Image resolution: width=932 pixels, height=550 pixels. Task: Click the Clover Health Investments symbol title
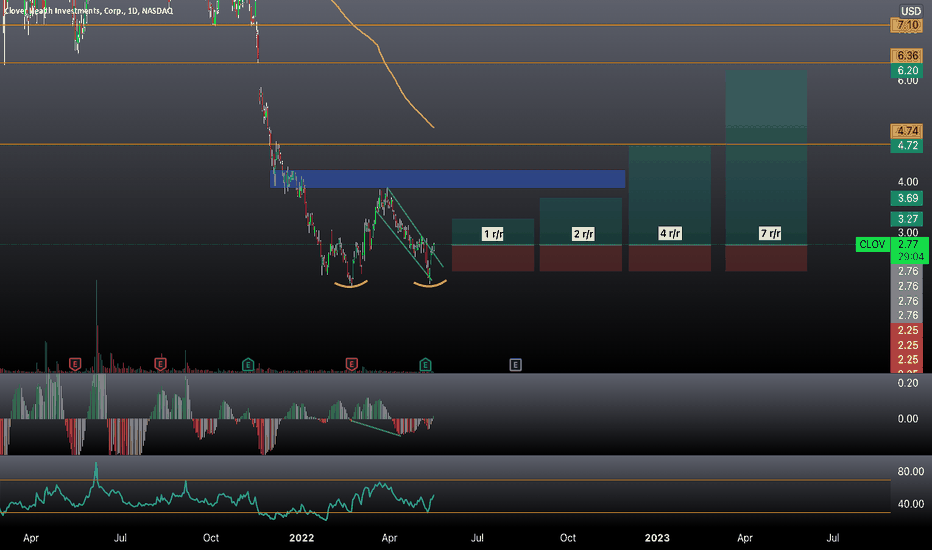pyautogui.click(x=89, y=11)
